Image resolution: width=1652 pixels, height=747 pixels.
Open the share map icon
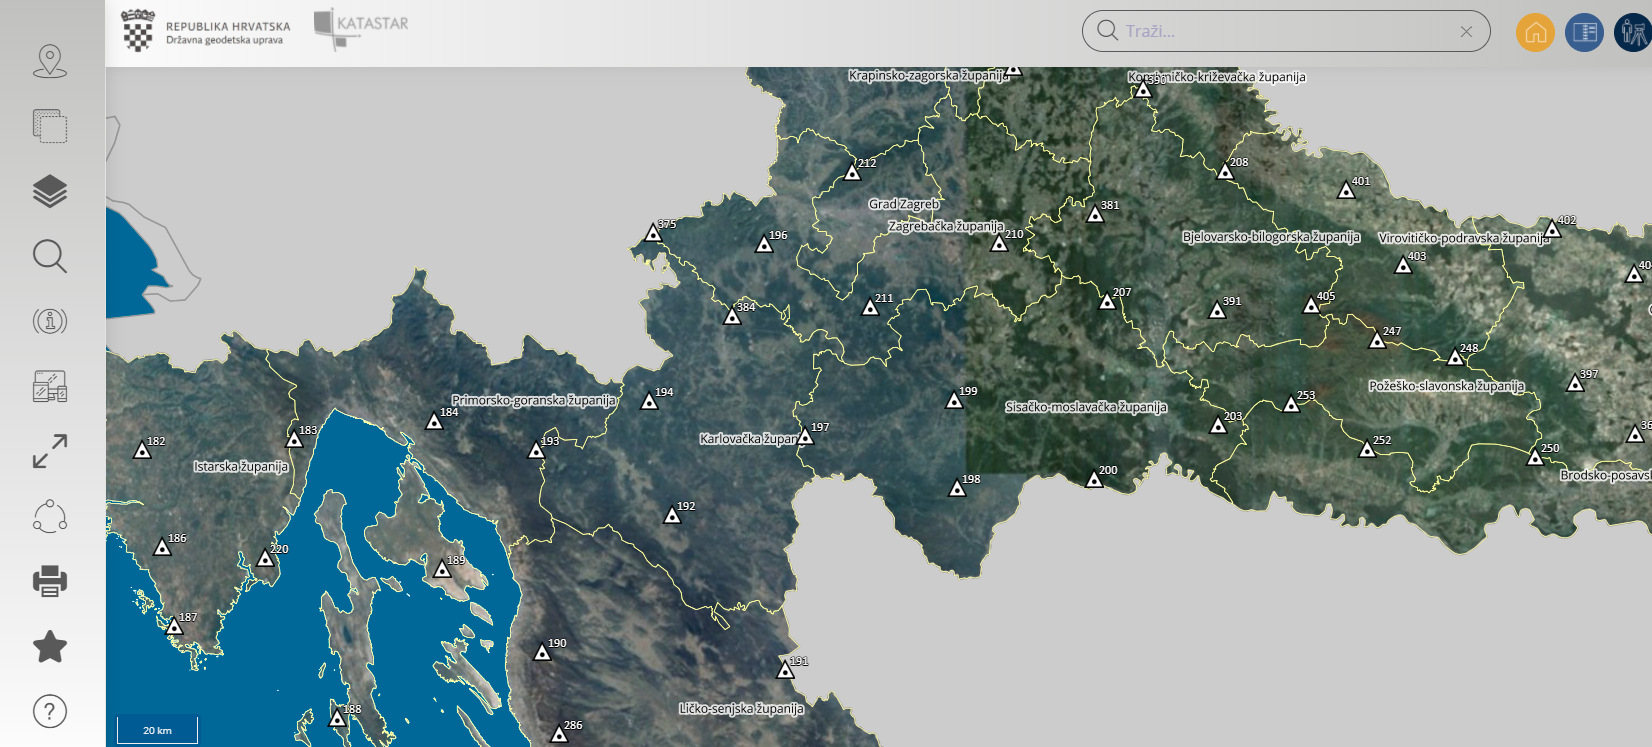[50, 516]
